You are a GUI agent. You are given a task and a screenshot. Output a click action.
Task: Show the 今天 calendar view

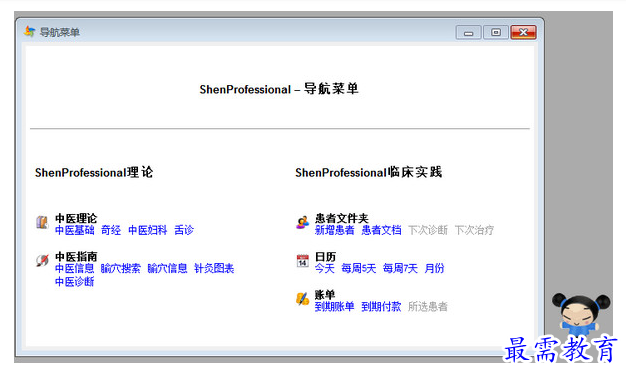coord(325,268)
